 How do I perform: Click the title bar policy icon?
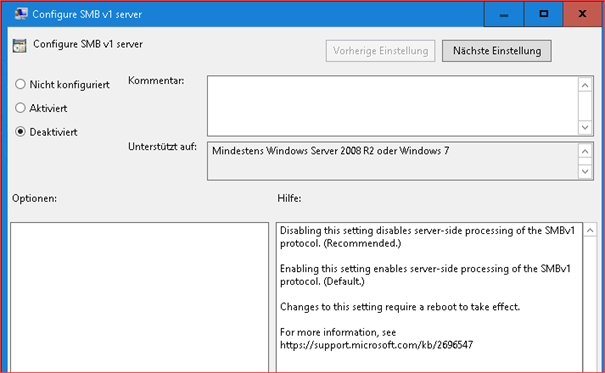[x=21, y=14]
